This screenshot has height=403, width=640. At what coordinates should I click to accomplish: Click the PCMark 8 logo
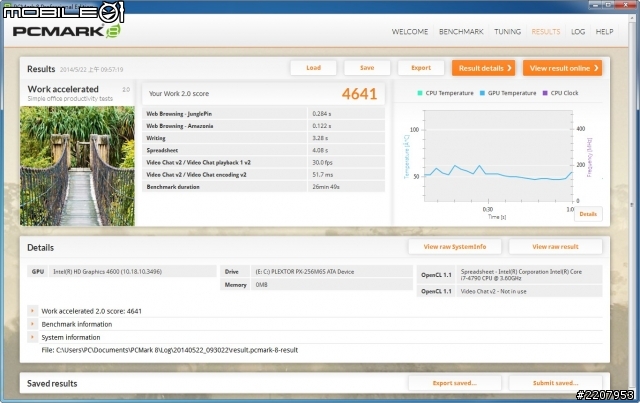(x=67, y=31)
